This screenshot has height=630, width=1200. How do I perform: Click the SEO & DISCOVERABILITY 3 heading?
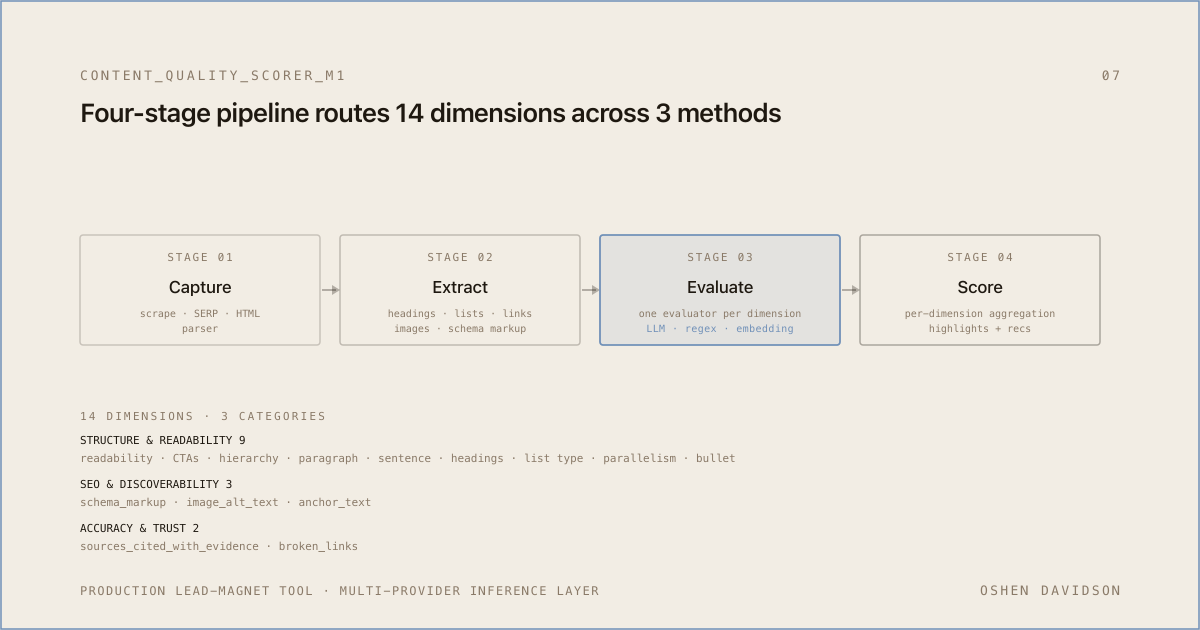(156, 484)
